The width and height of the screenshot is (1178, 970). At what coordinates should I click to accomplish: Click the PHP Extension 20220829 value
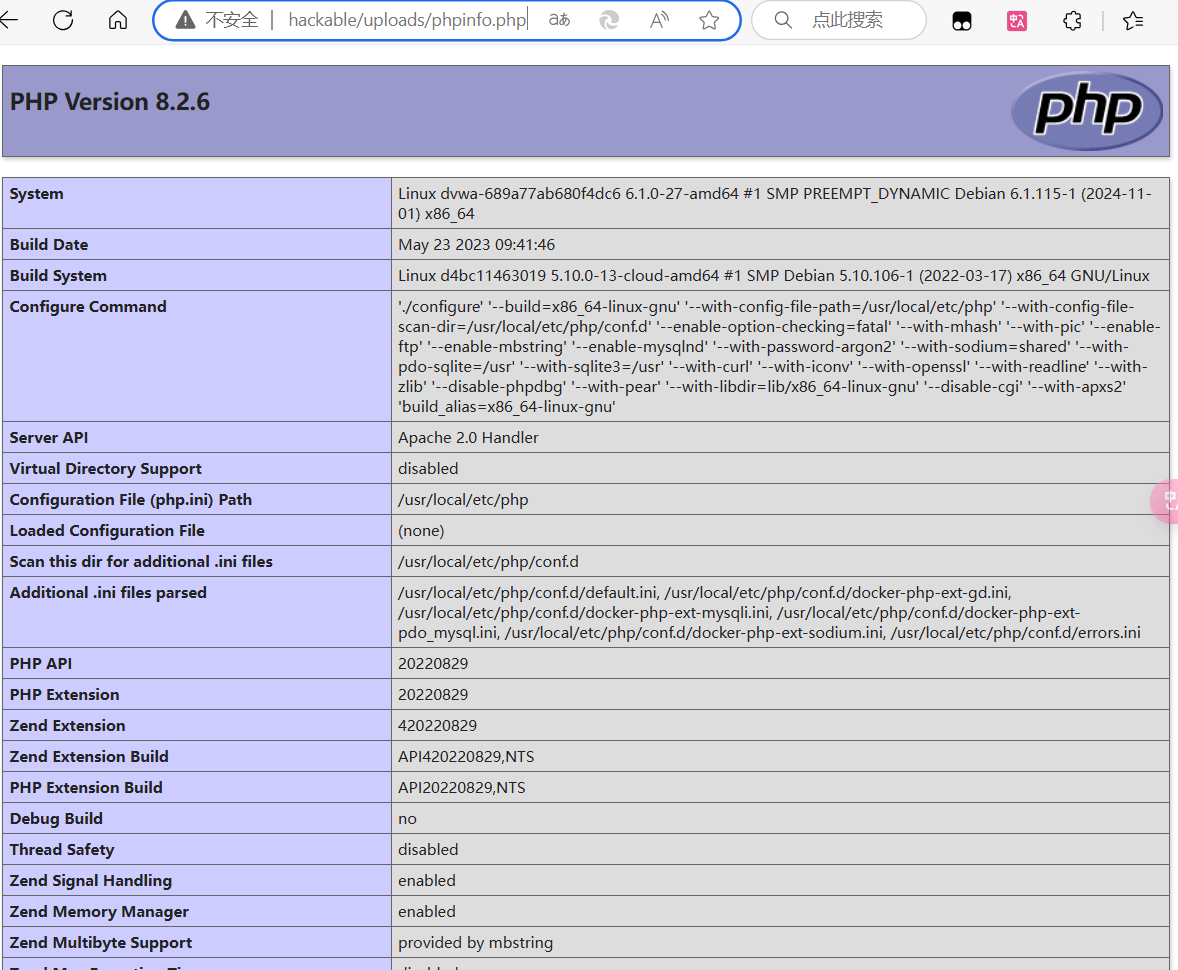point(433,694)
